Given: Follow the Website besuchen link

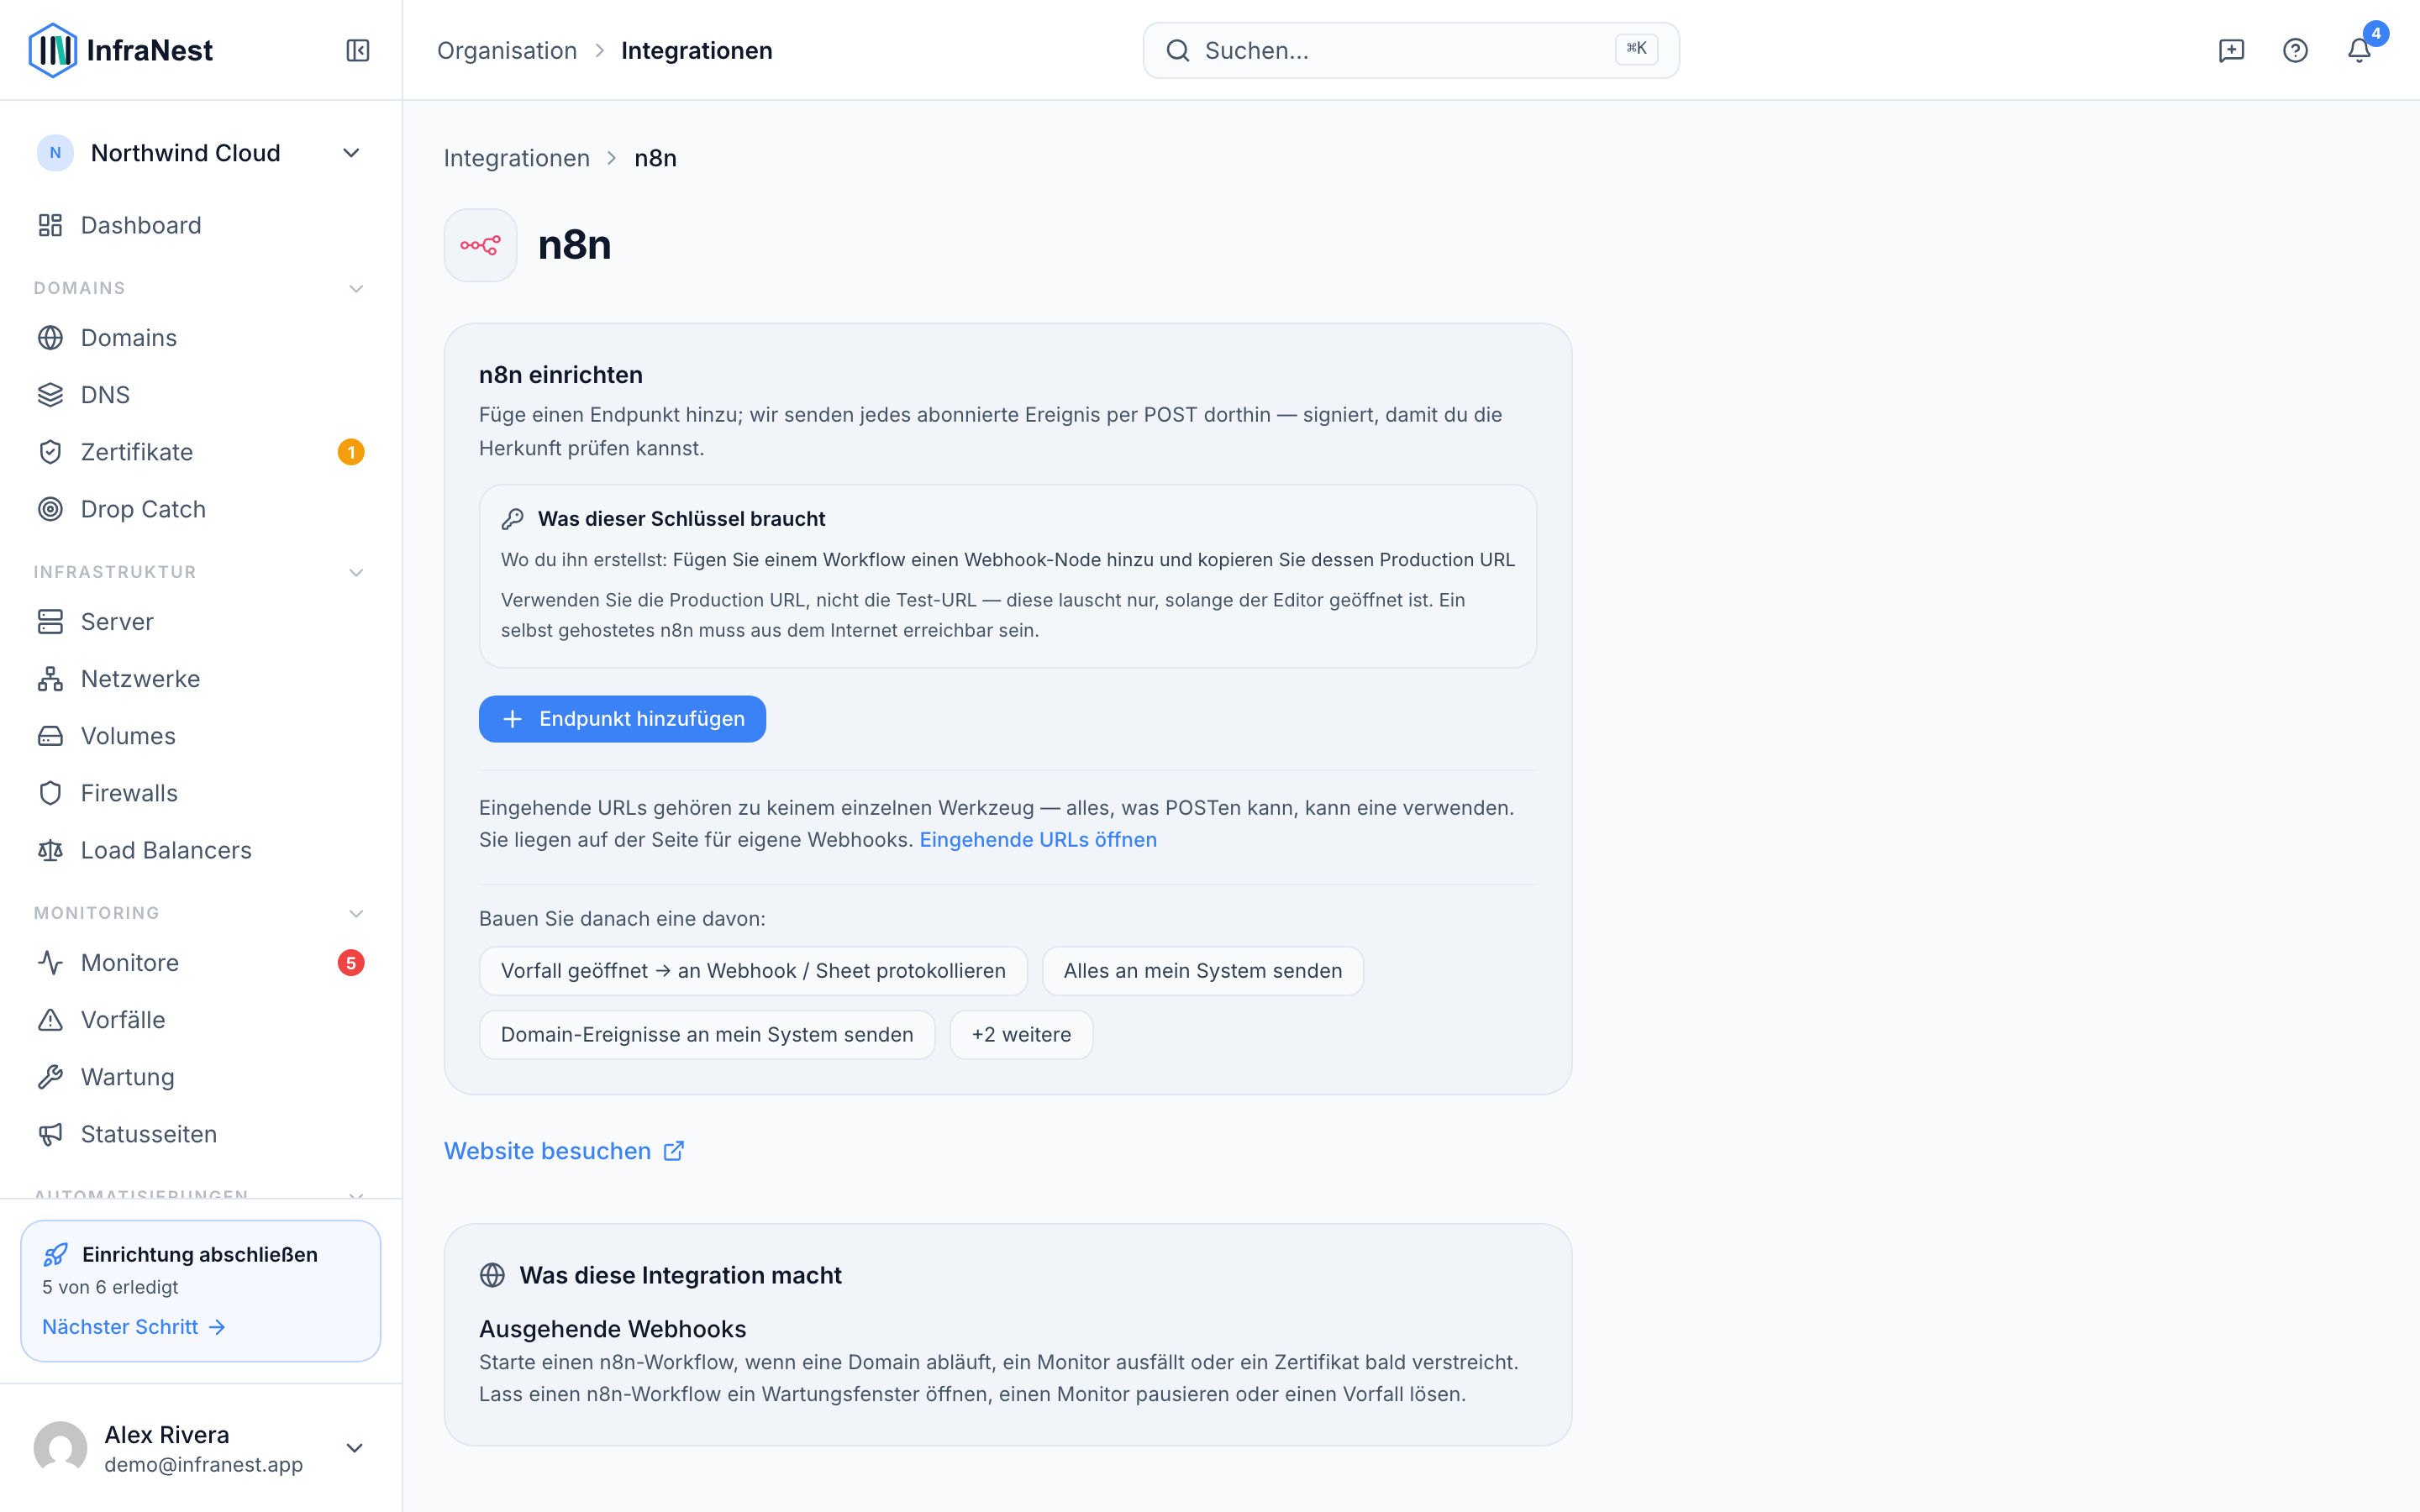Looking at the screenshot, I should (564, 1151).
